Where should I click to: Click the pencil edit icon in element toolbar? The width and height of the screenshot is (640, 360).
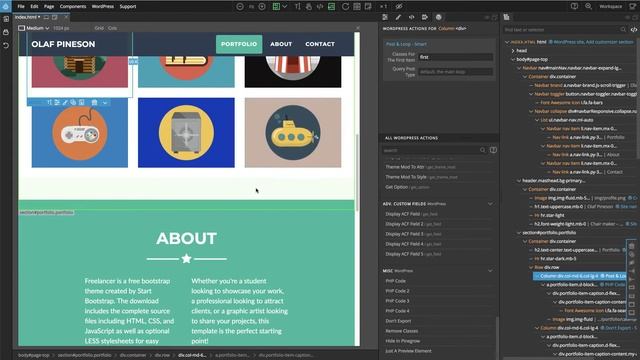click(65, 102)
